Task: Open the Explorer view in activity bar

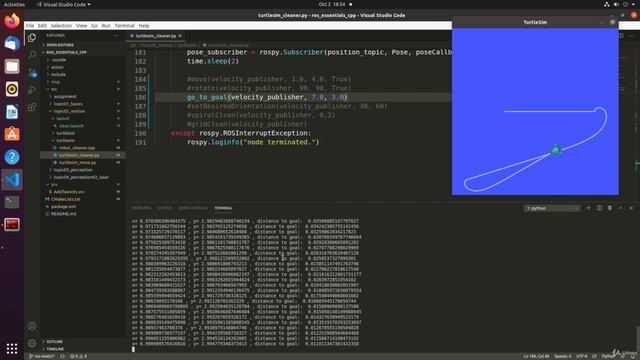Action: 32,38
